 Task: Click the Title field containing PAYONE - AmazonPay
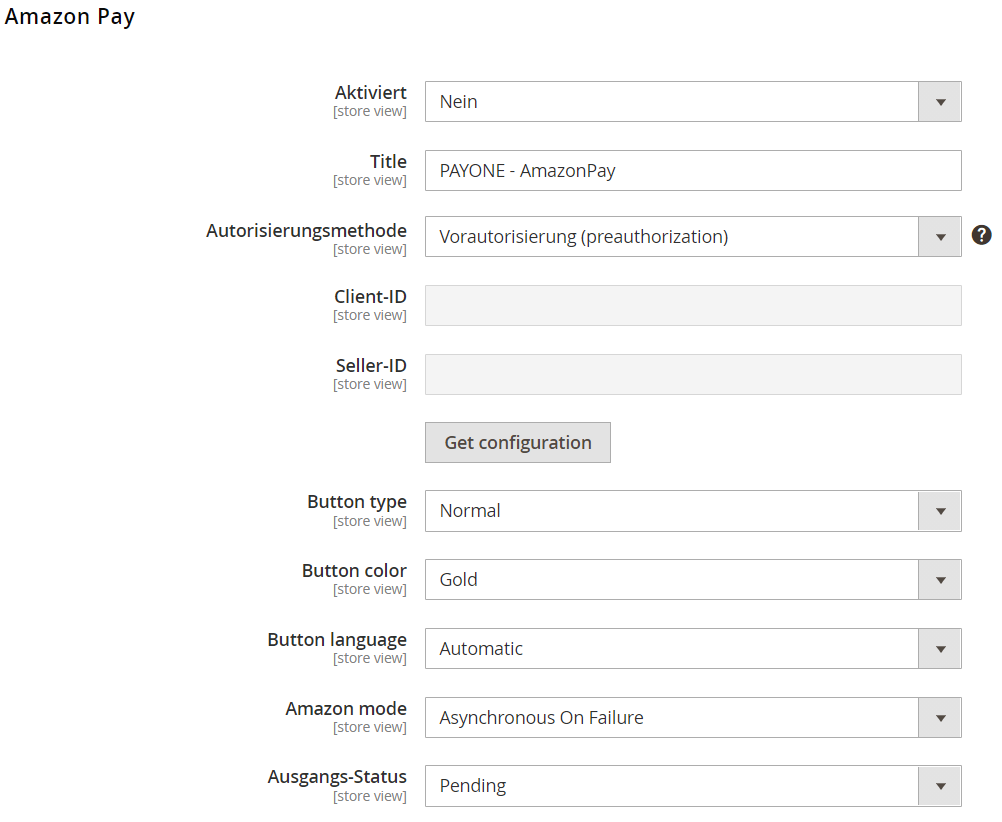coord(693,171)
